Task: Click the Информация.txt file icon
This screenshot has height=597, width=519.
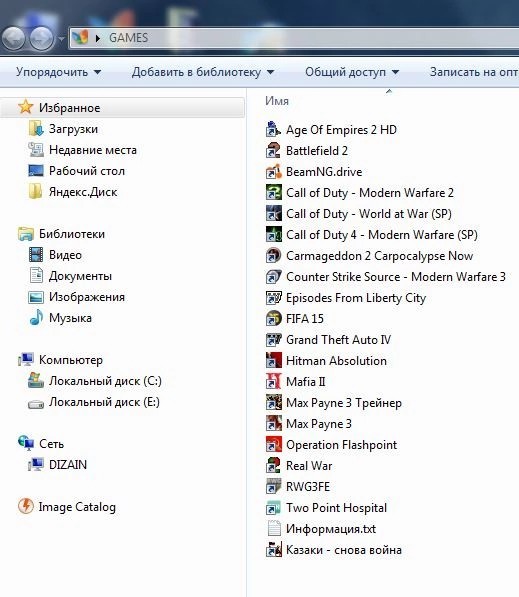Action: [273, 529]
